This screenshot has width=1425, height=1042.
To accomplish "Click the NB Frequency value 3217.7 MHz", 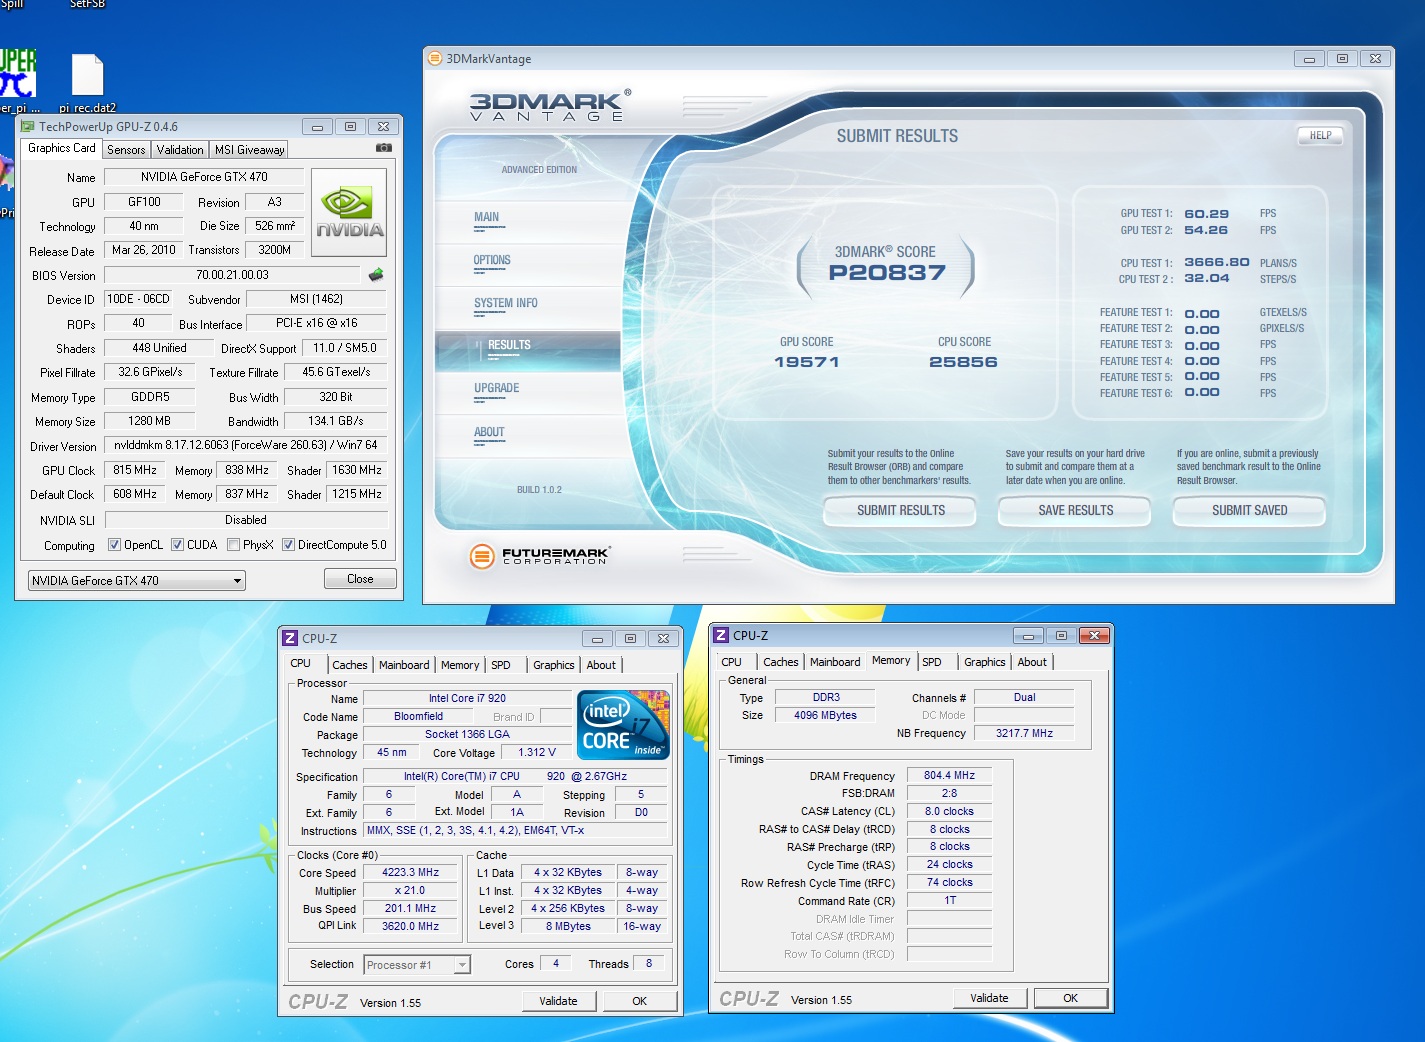I will (x=1024, y=733).
